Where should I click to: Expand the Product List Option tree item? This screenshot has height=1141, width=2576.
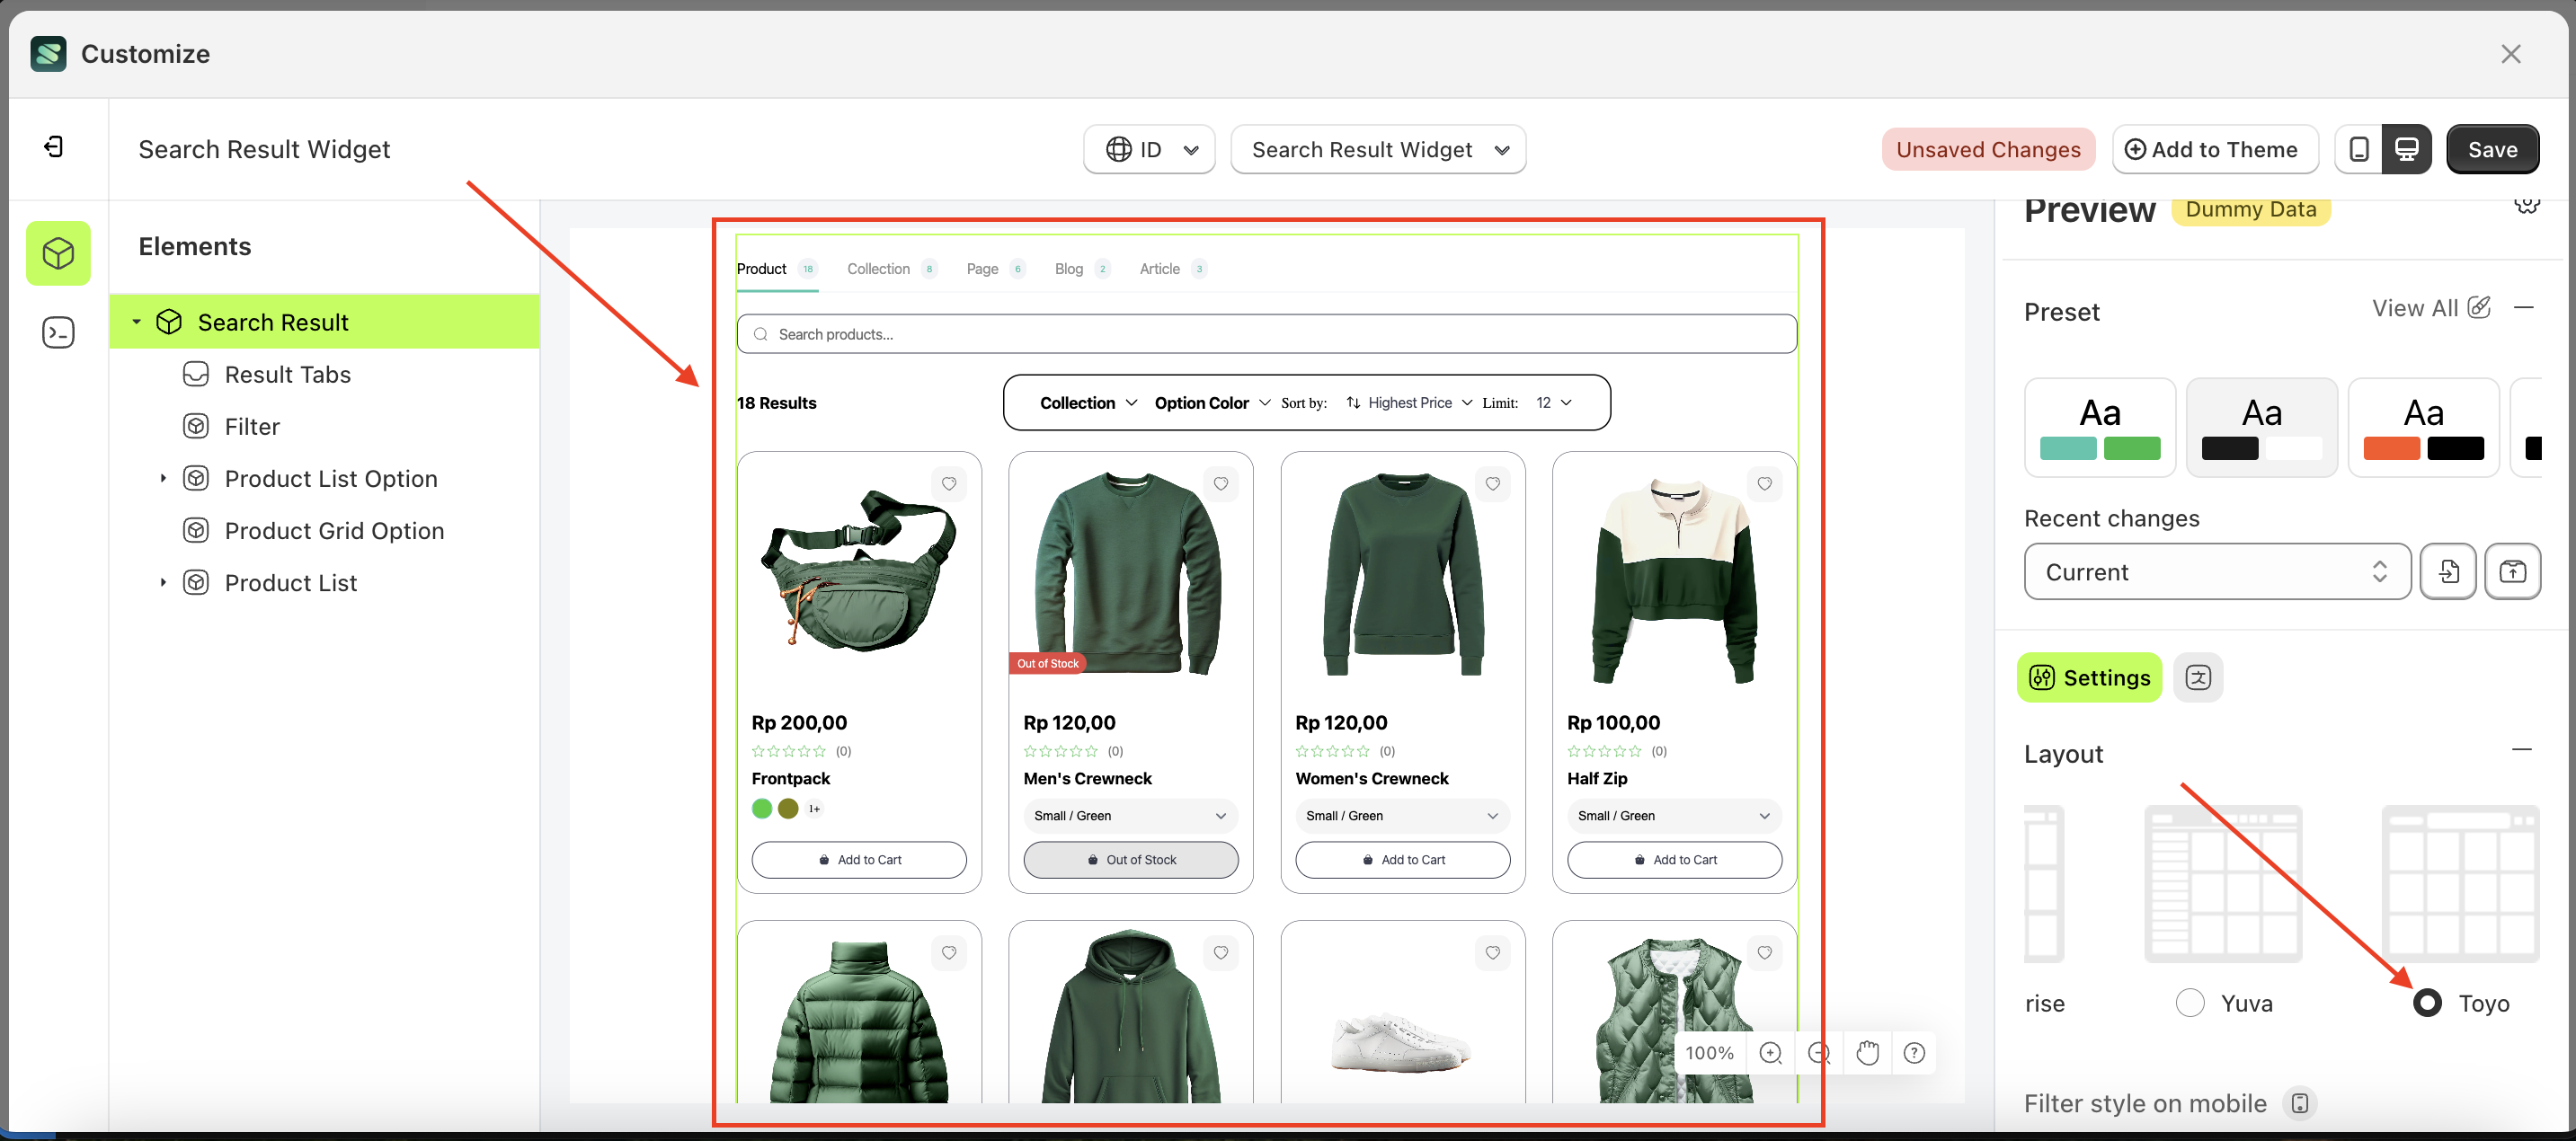click(163, 478)
